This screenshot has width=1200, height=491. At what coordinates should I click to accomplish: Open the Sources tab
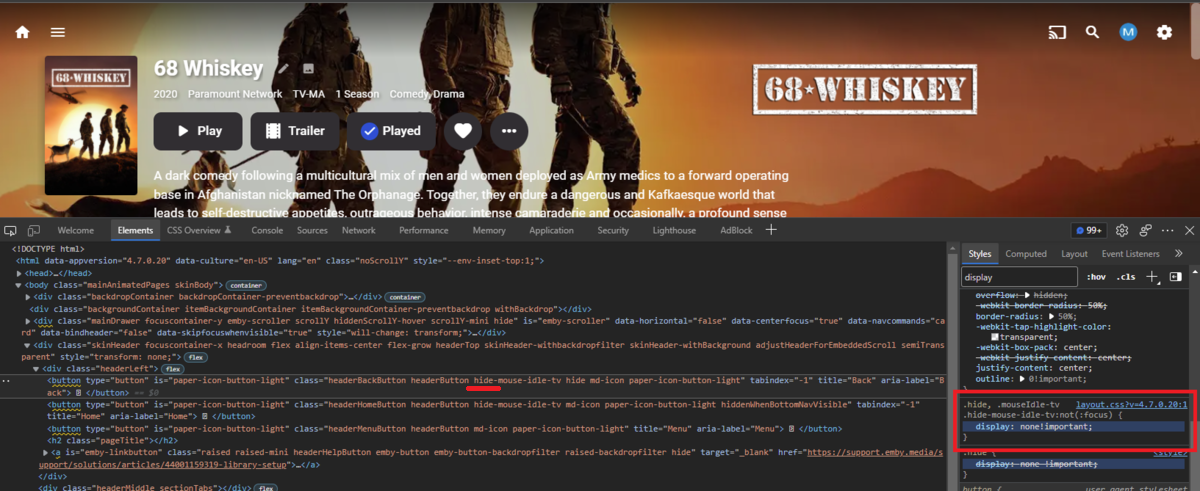(x=312, y=230)
